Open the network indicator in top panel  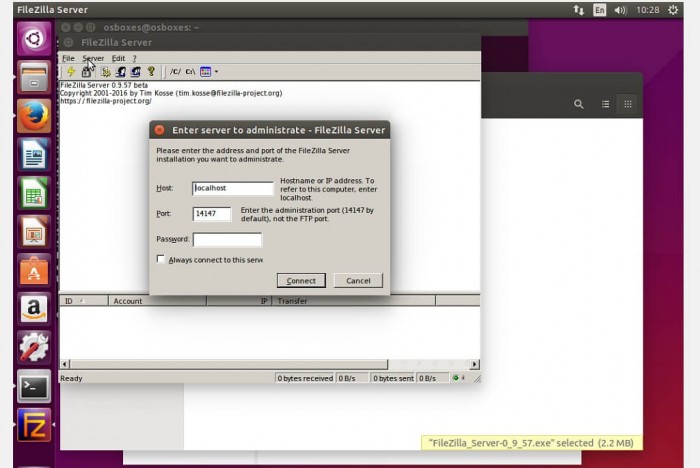point(579,10)
